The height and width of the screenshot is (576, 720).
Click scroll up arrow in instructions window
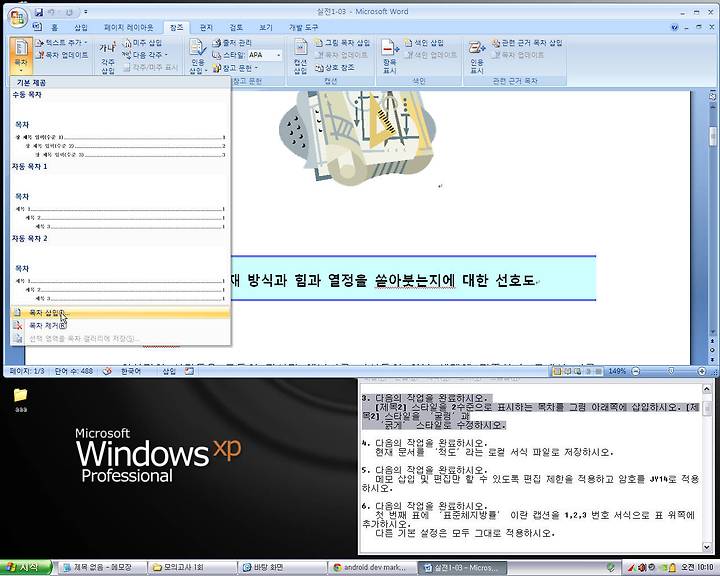pos(707,390)
